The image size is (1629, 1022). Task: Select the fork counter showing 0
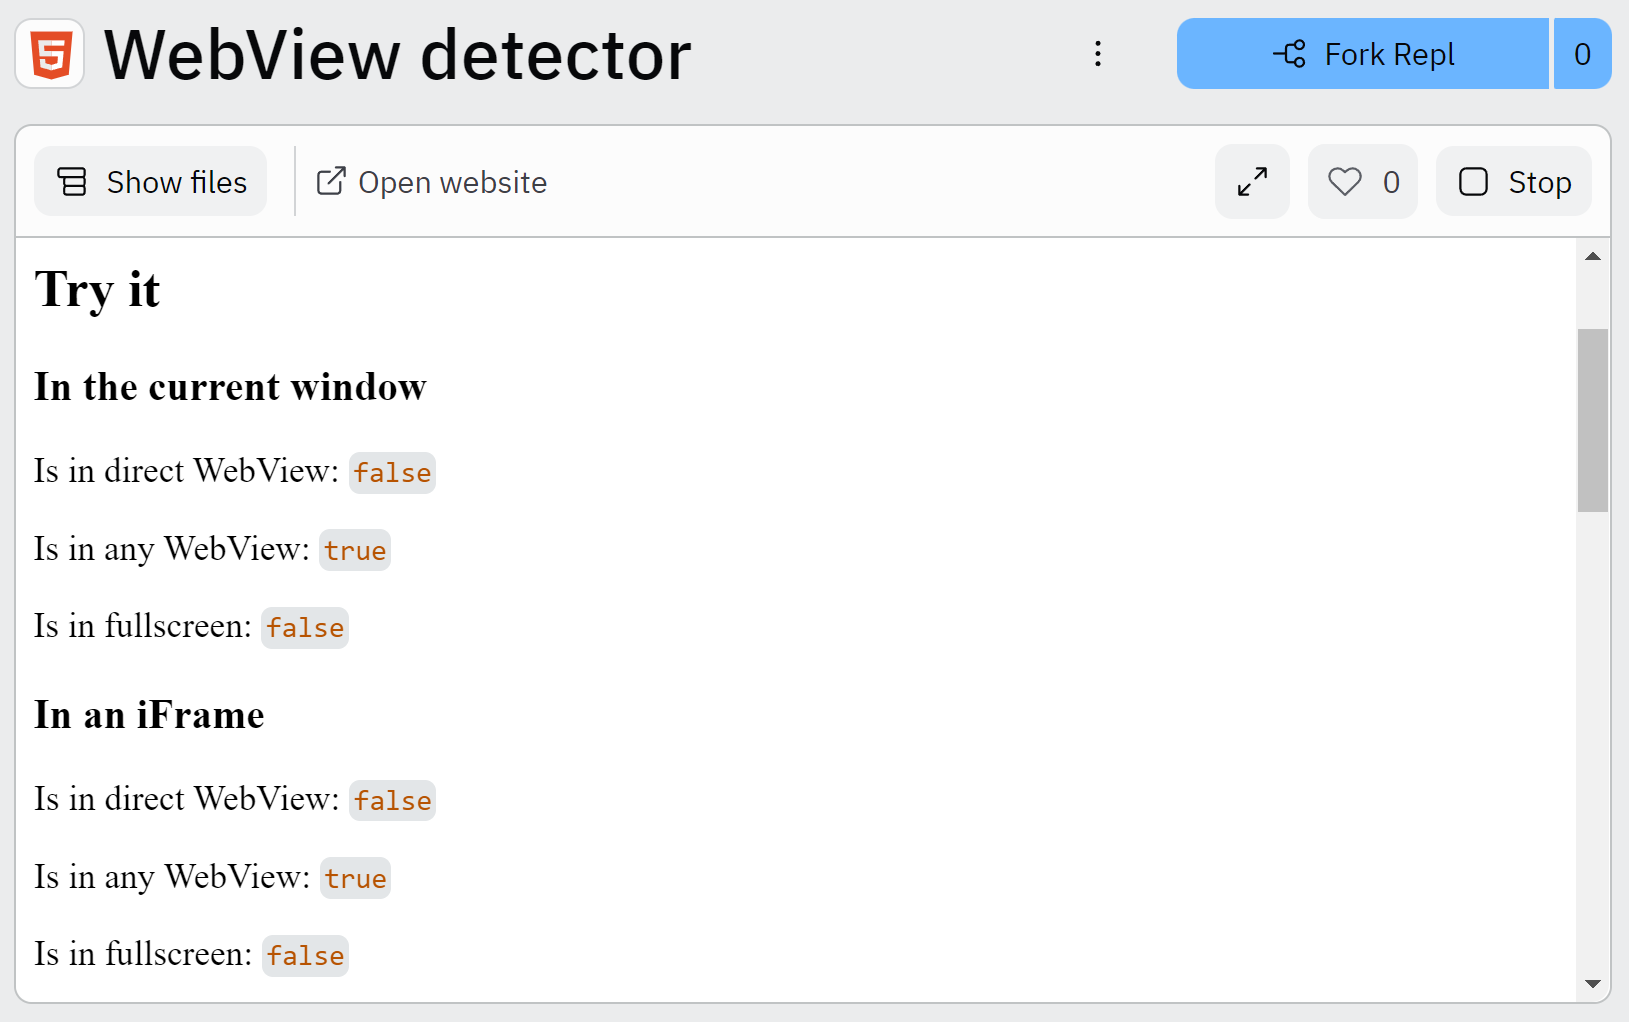coord(1582,54)
